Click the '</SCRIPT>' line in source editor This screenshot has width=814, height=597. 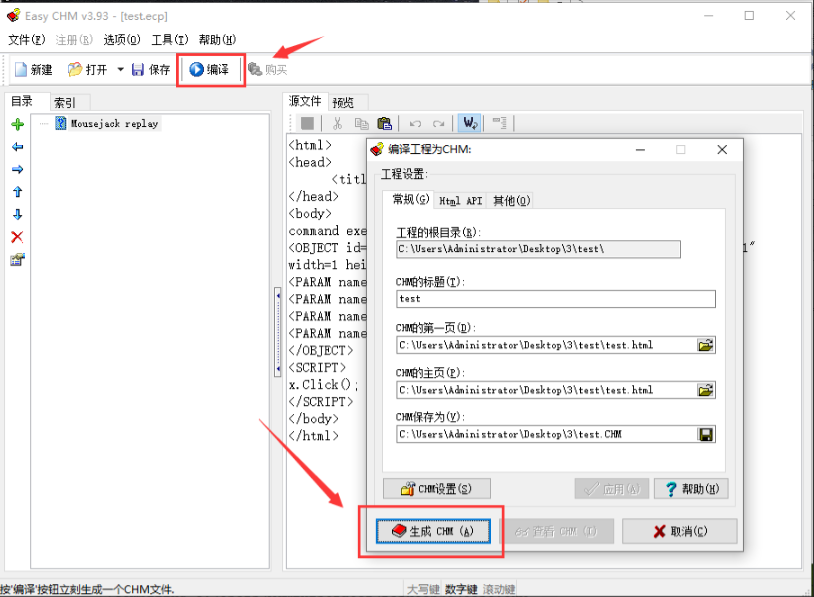pyautogui.click(x=321, y=402)
